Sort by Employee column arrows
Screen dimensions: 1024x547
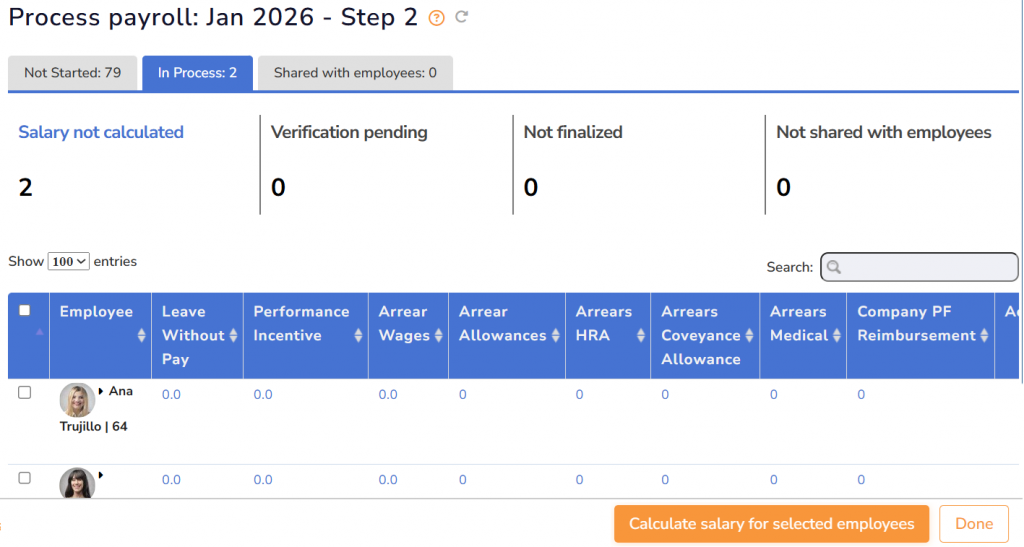141,336
